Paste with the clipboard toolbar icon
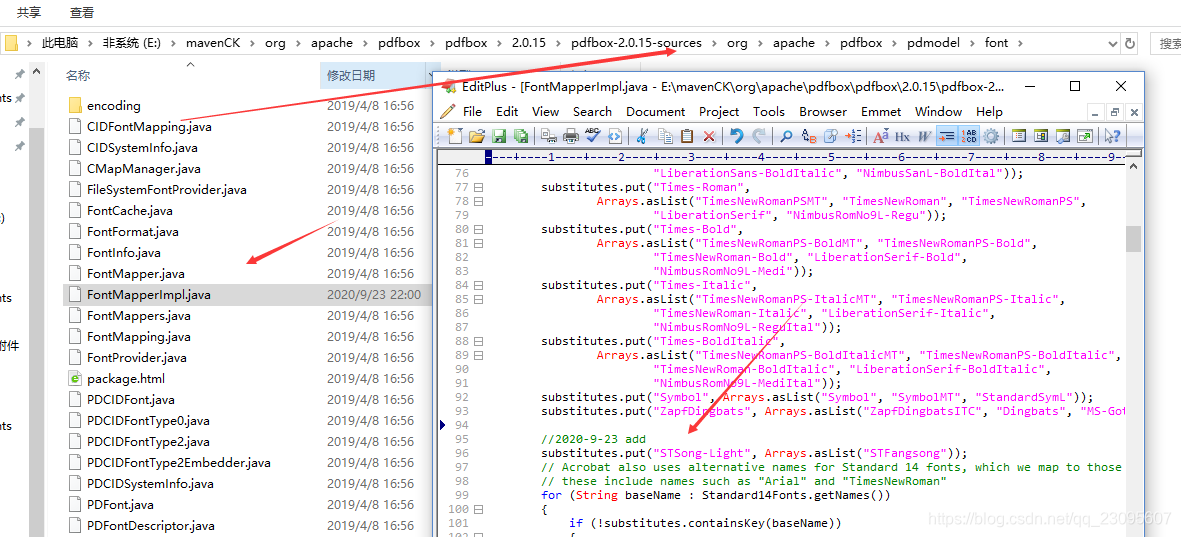 pyautogui.click(x=687, y=136)
